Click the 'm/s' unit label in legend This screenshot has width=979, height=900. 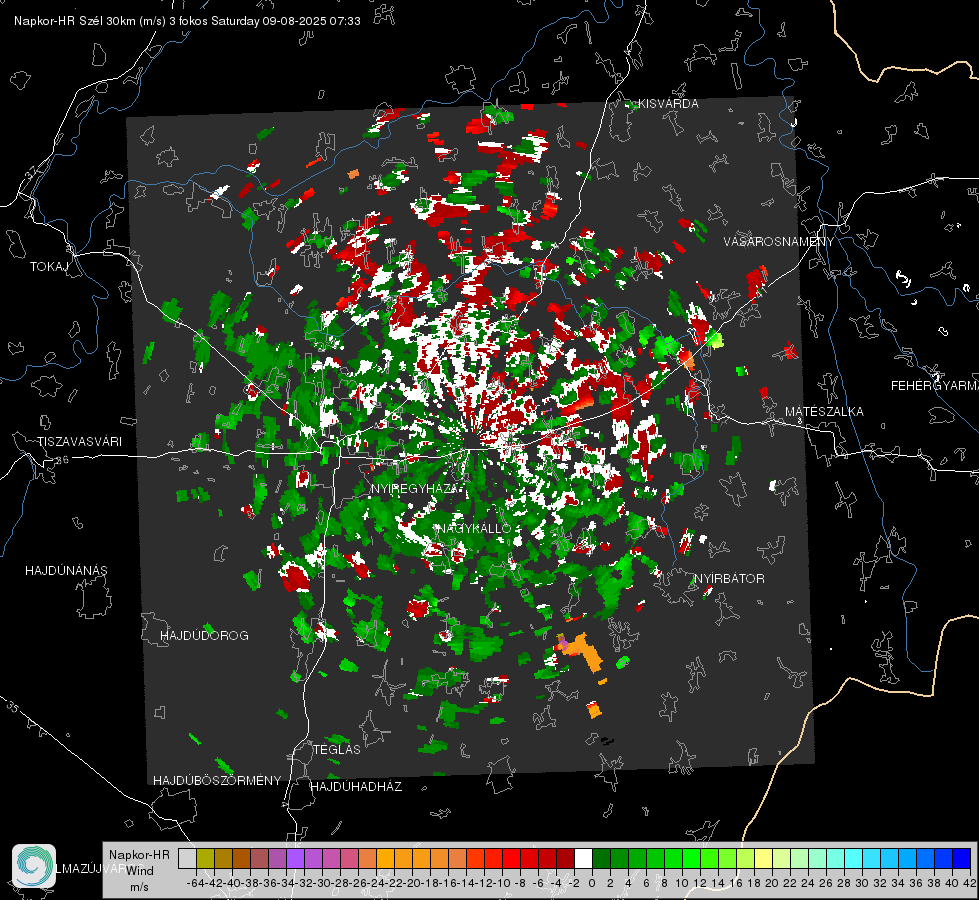pos(139,887)
